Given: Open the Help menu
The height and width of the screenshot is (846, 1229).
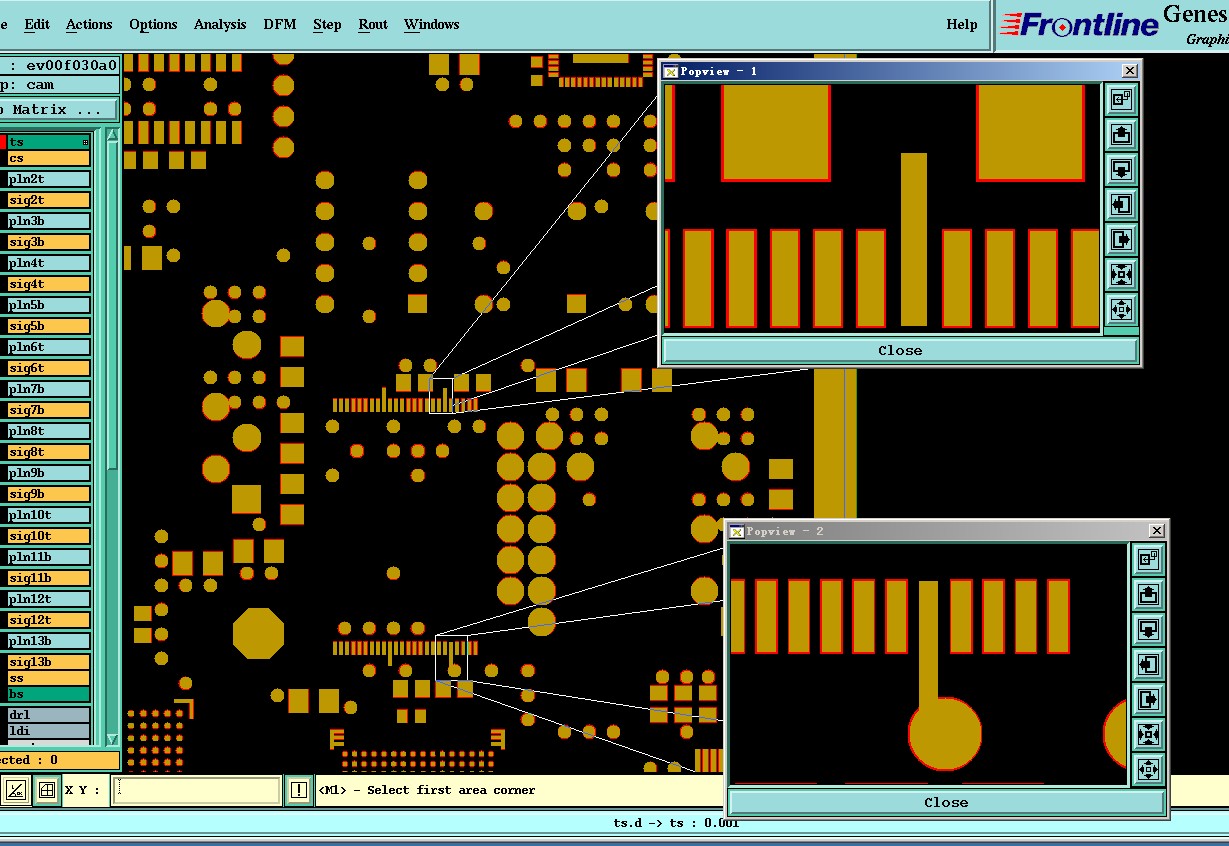Looking at the screenshot, I should point(962,24).
